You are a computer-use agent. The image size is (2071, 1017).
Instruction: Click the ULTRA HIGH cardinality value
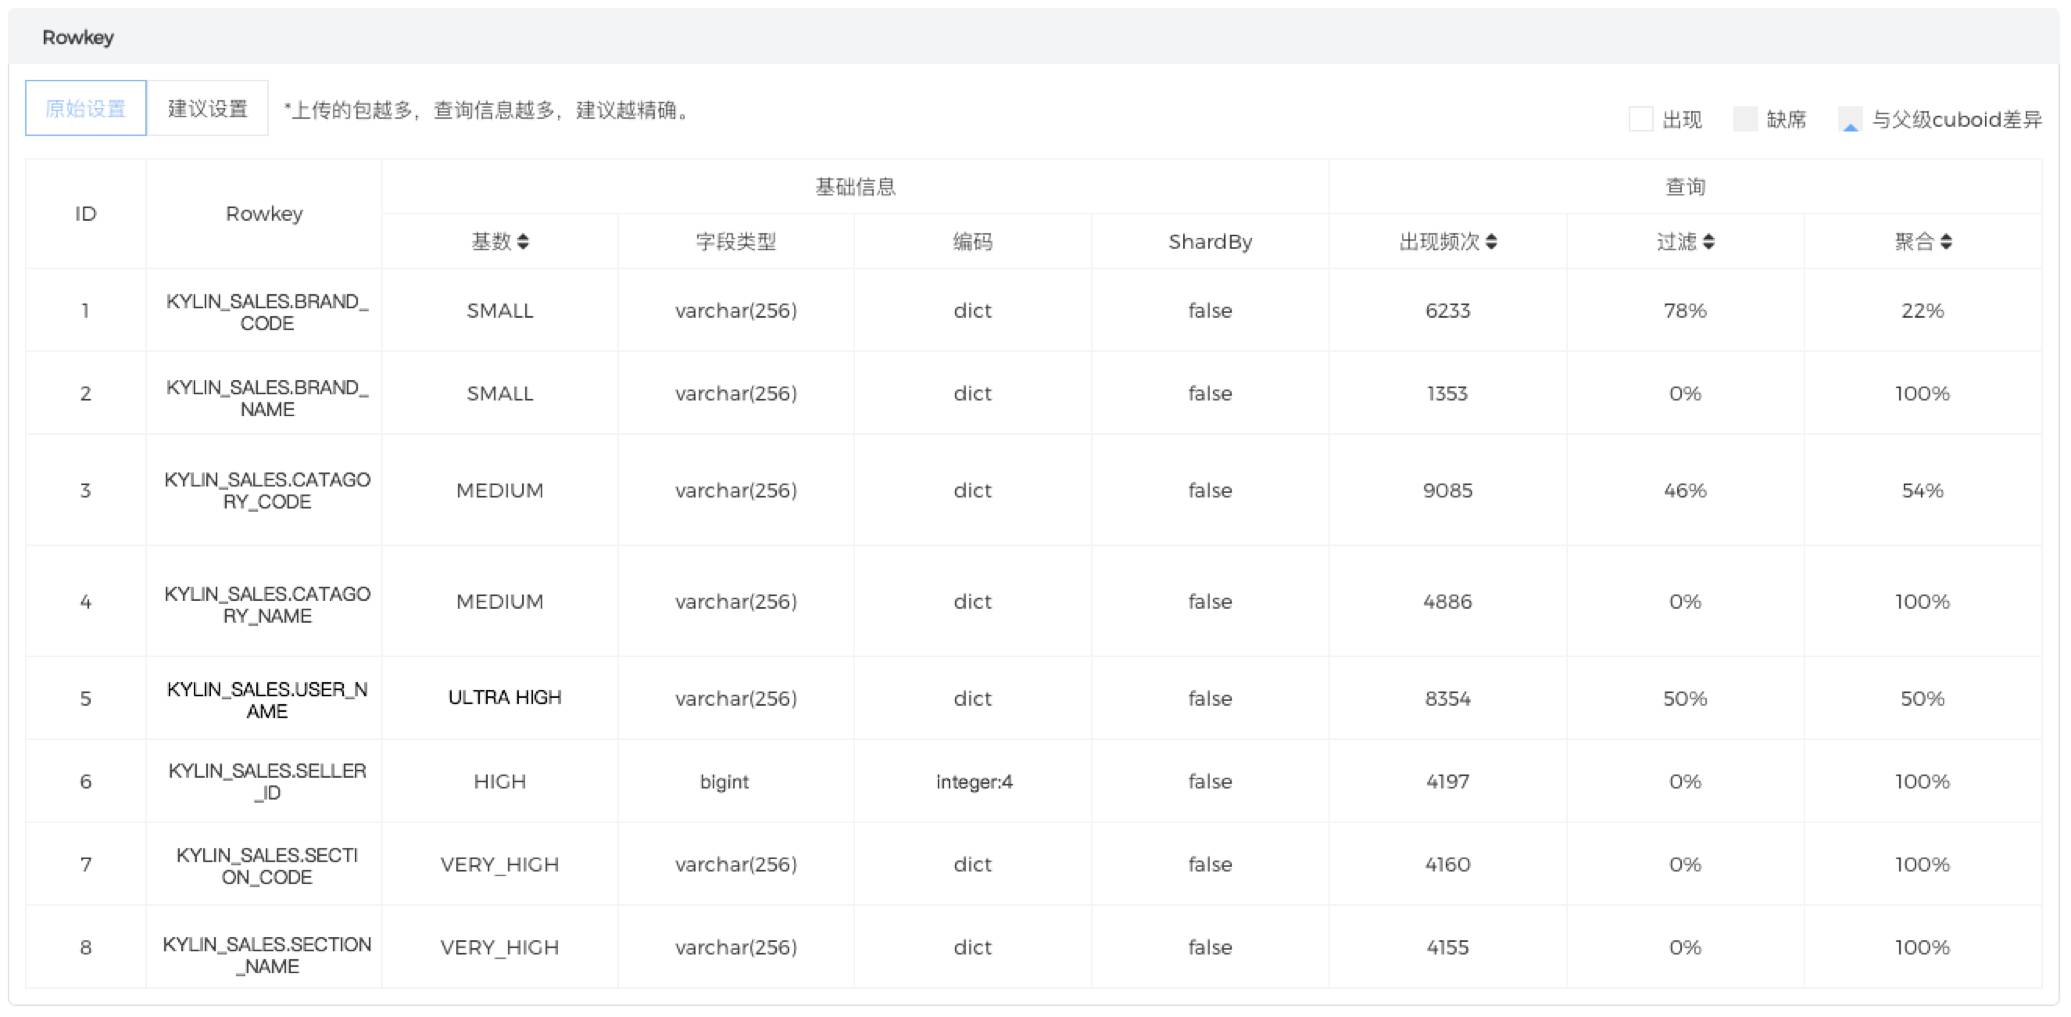pyautogui.click(x=504, y=697)
